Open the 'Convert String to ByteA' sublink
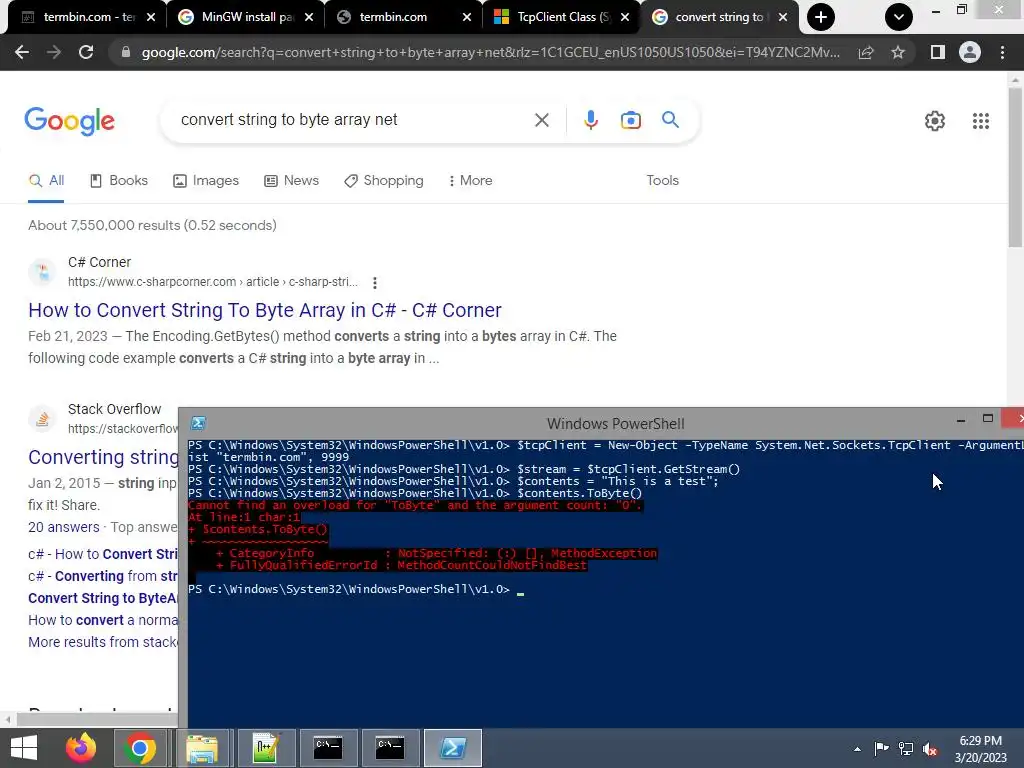 tap(103, 598)
